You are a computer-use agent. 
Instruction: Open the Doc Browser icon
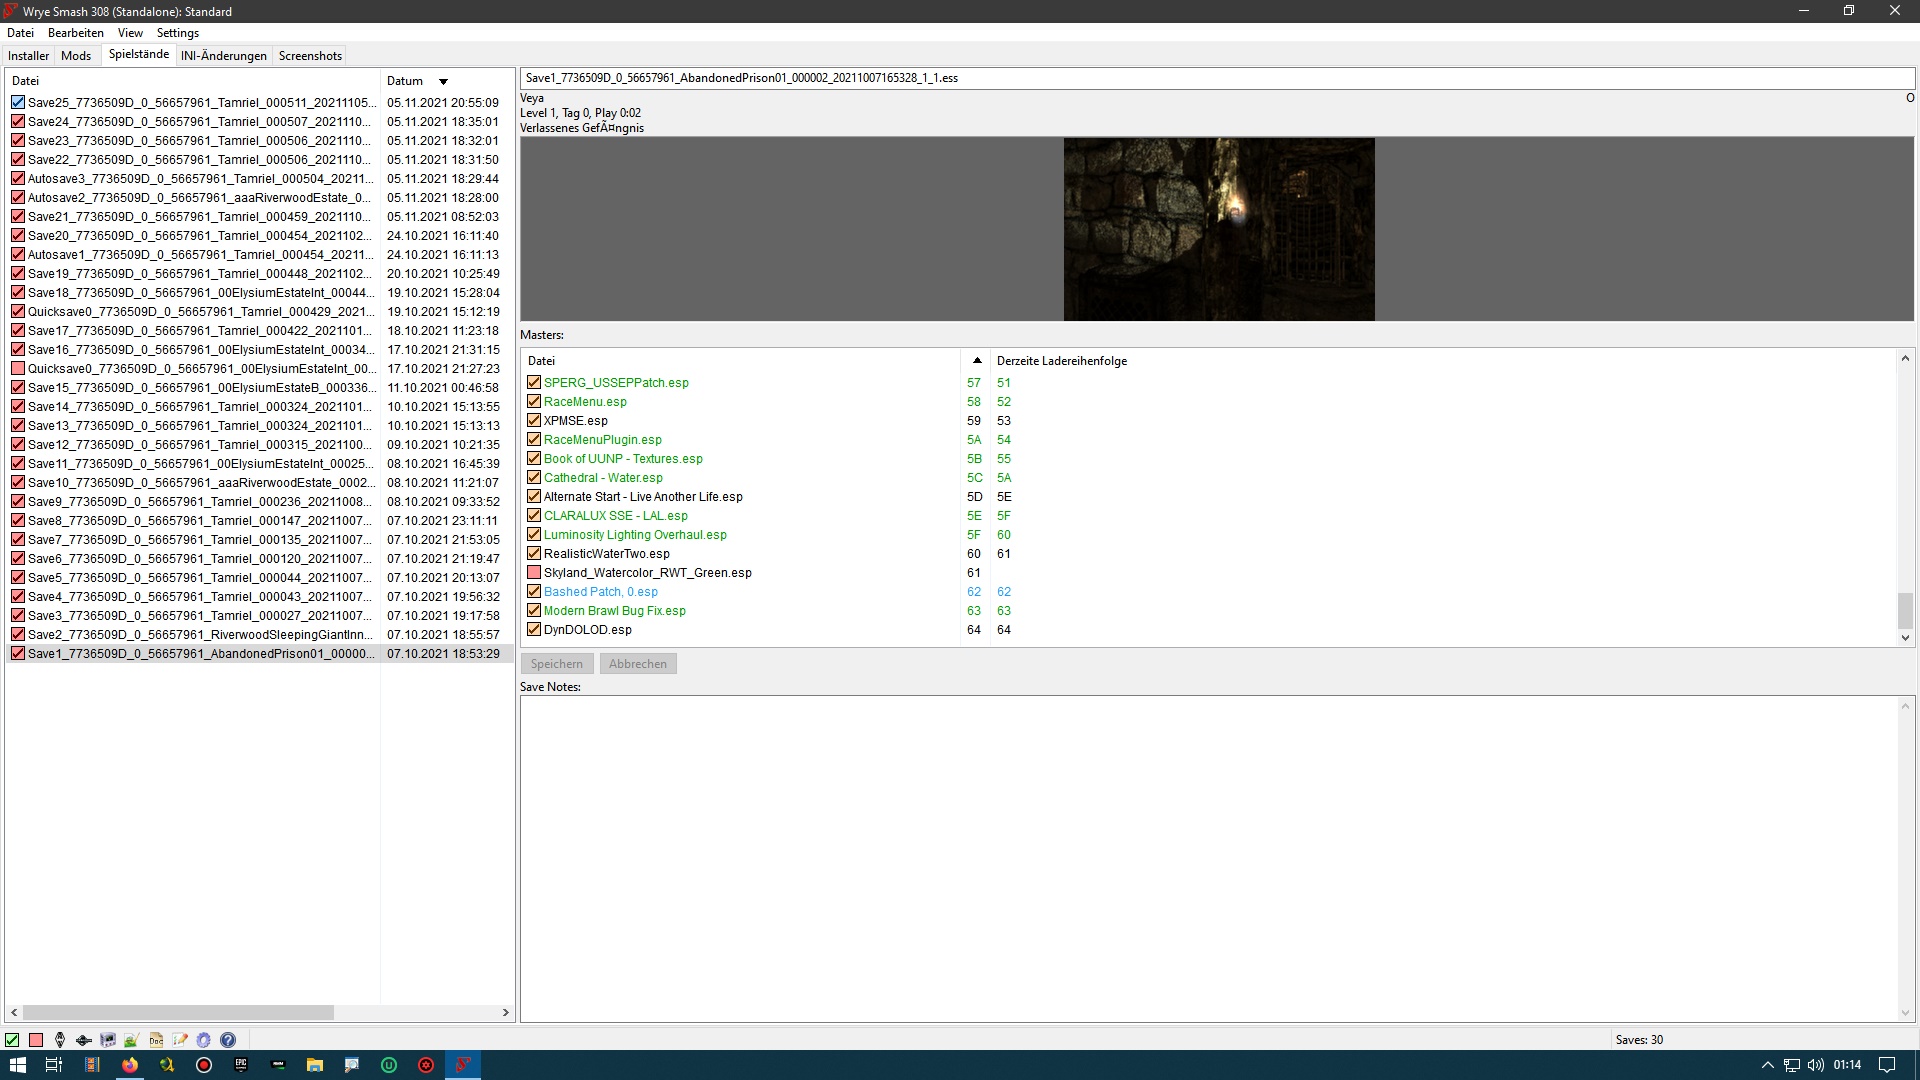156,1040
